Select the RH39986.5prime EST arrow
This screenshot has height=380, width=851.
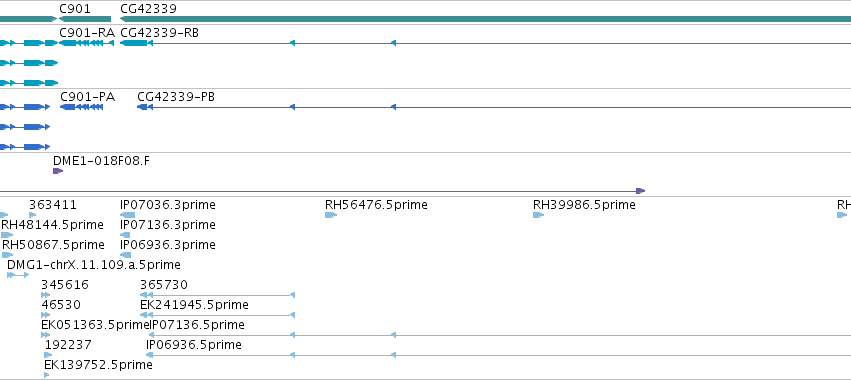[538, 215]
